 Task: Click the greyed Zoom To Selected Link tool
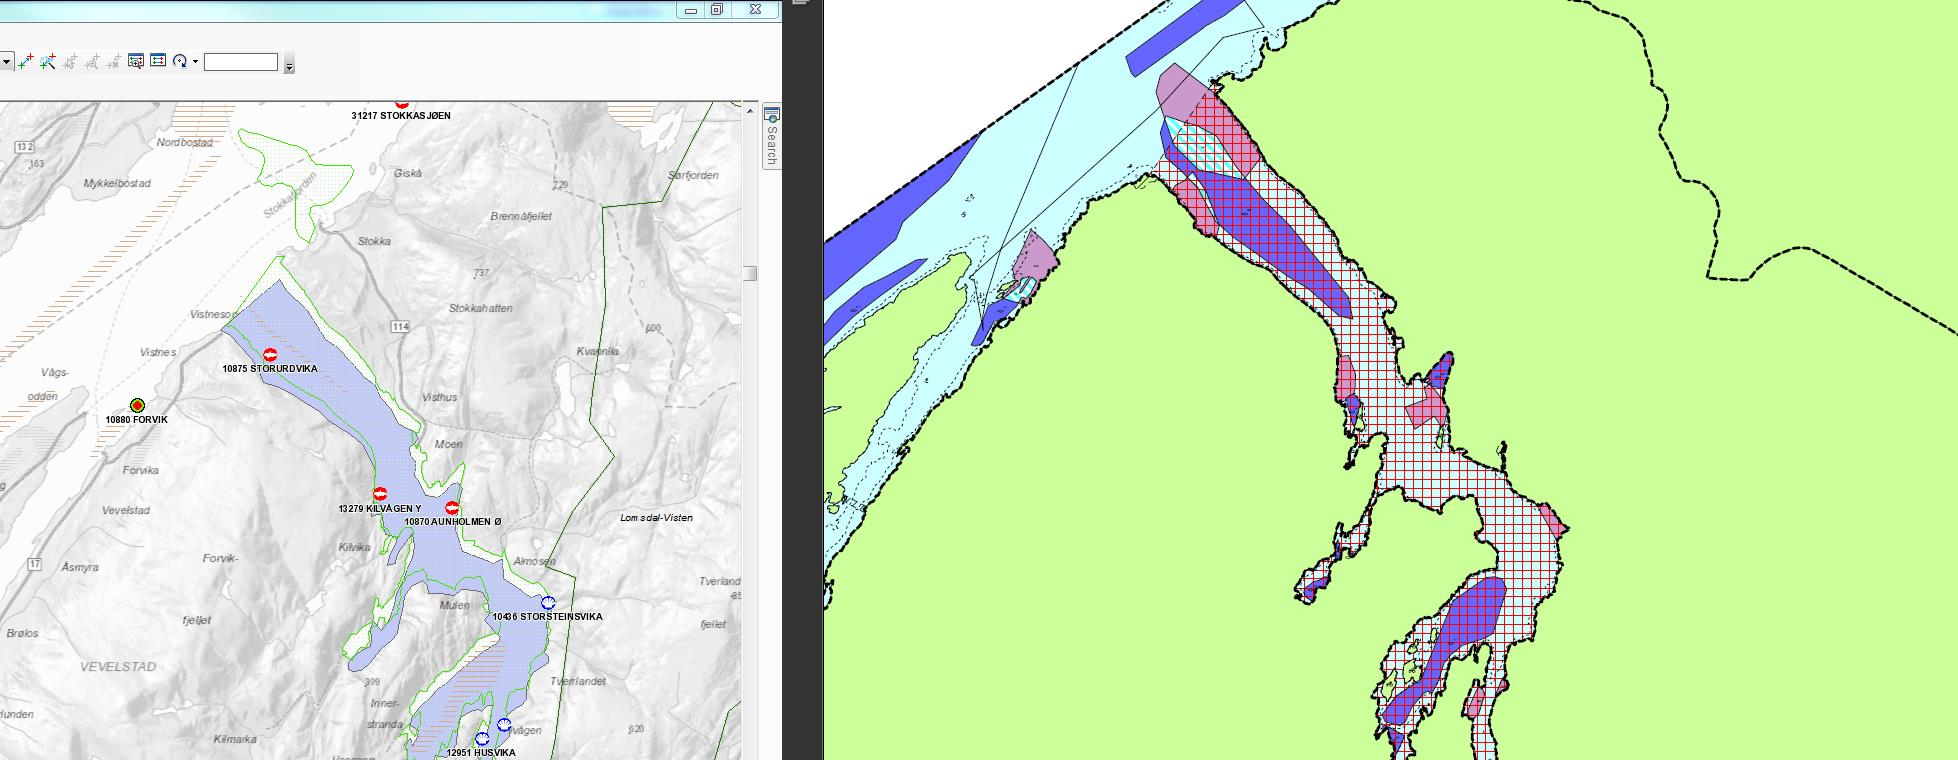tap(92, 61)
